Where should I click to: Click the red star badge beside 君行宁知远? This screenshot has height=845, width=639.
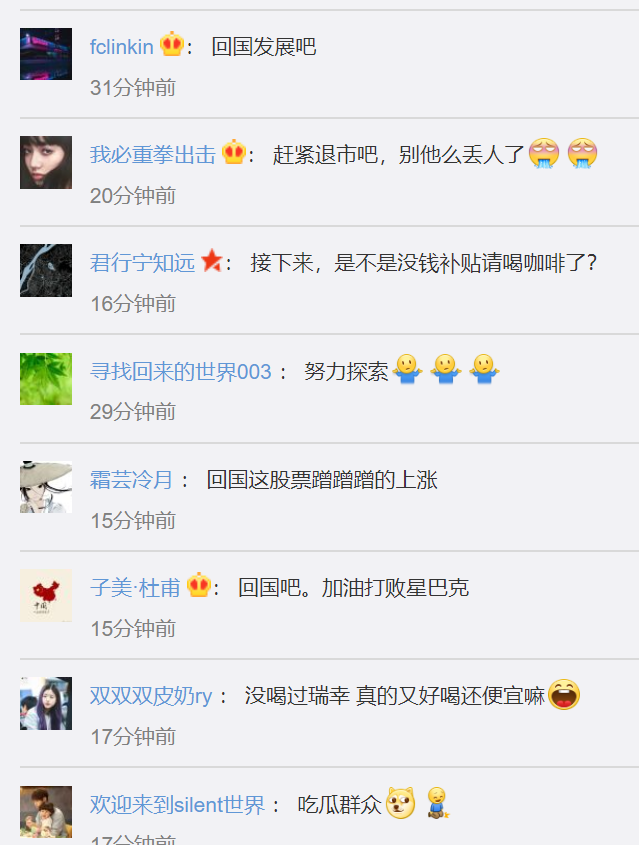[x=211, y=261]
